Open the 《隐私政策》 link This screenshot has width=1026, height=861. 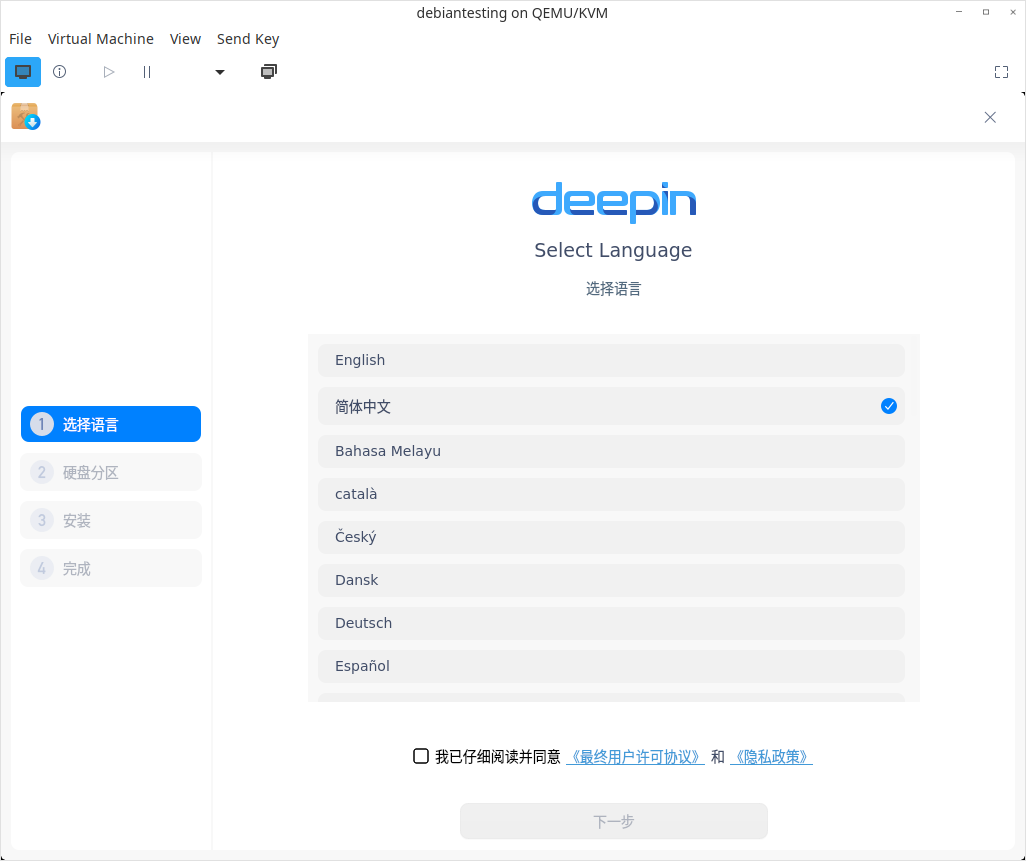[771, 757]
